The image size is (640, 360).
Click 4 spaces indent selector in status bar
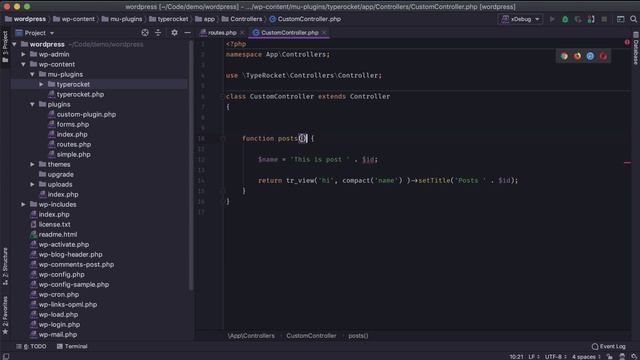point(586,357)
